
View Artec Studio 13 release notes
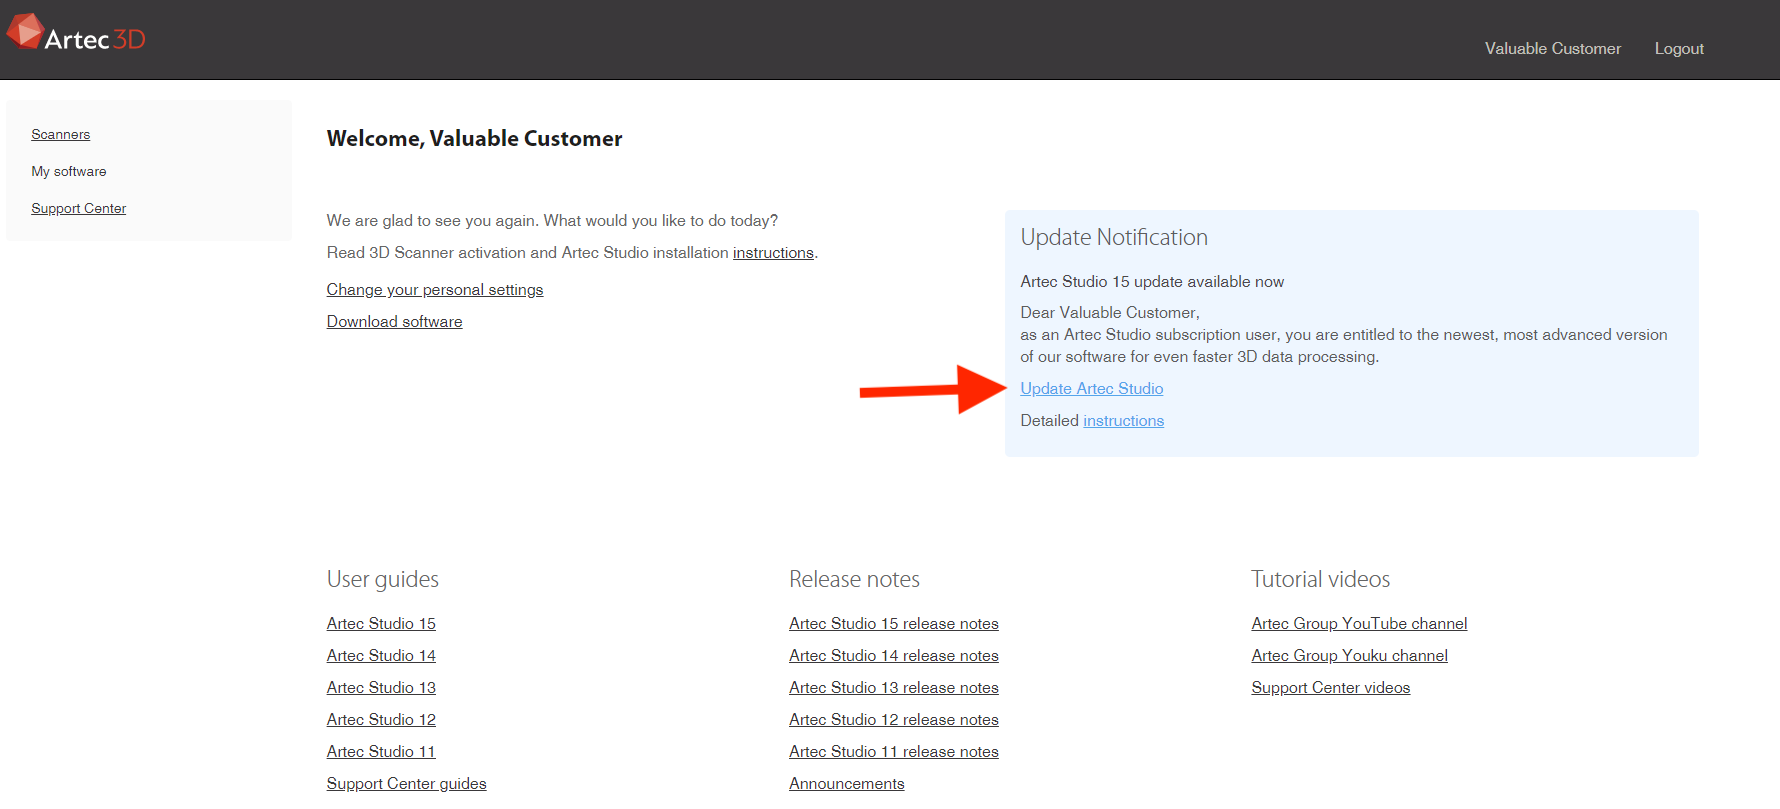point(893,688)
